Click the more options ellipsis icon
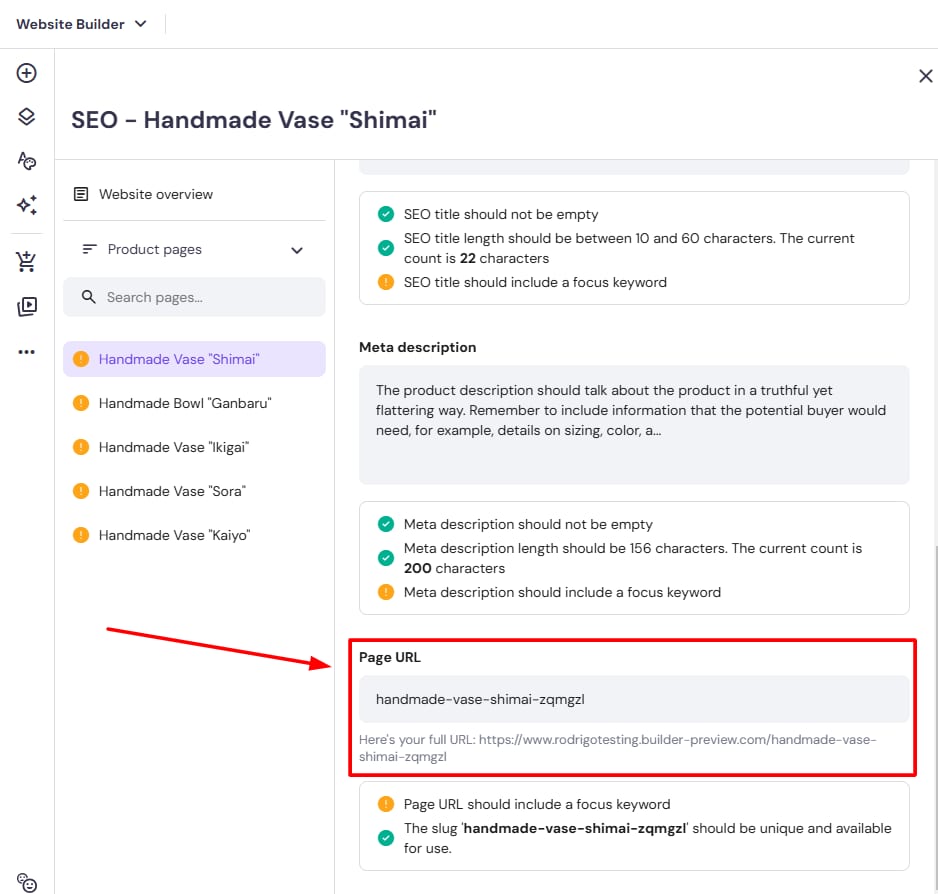 [x=27, y=352]
